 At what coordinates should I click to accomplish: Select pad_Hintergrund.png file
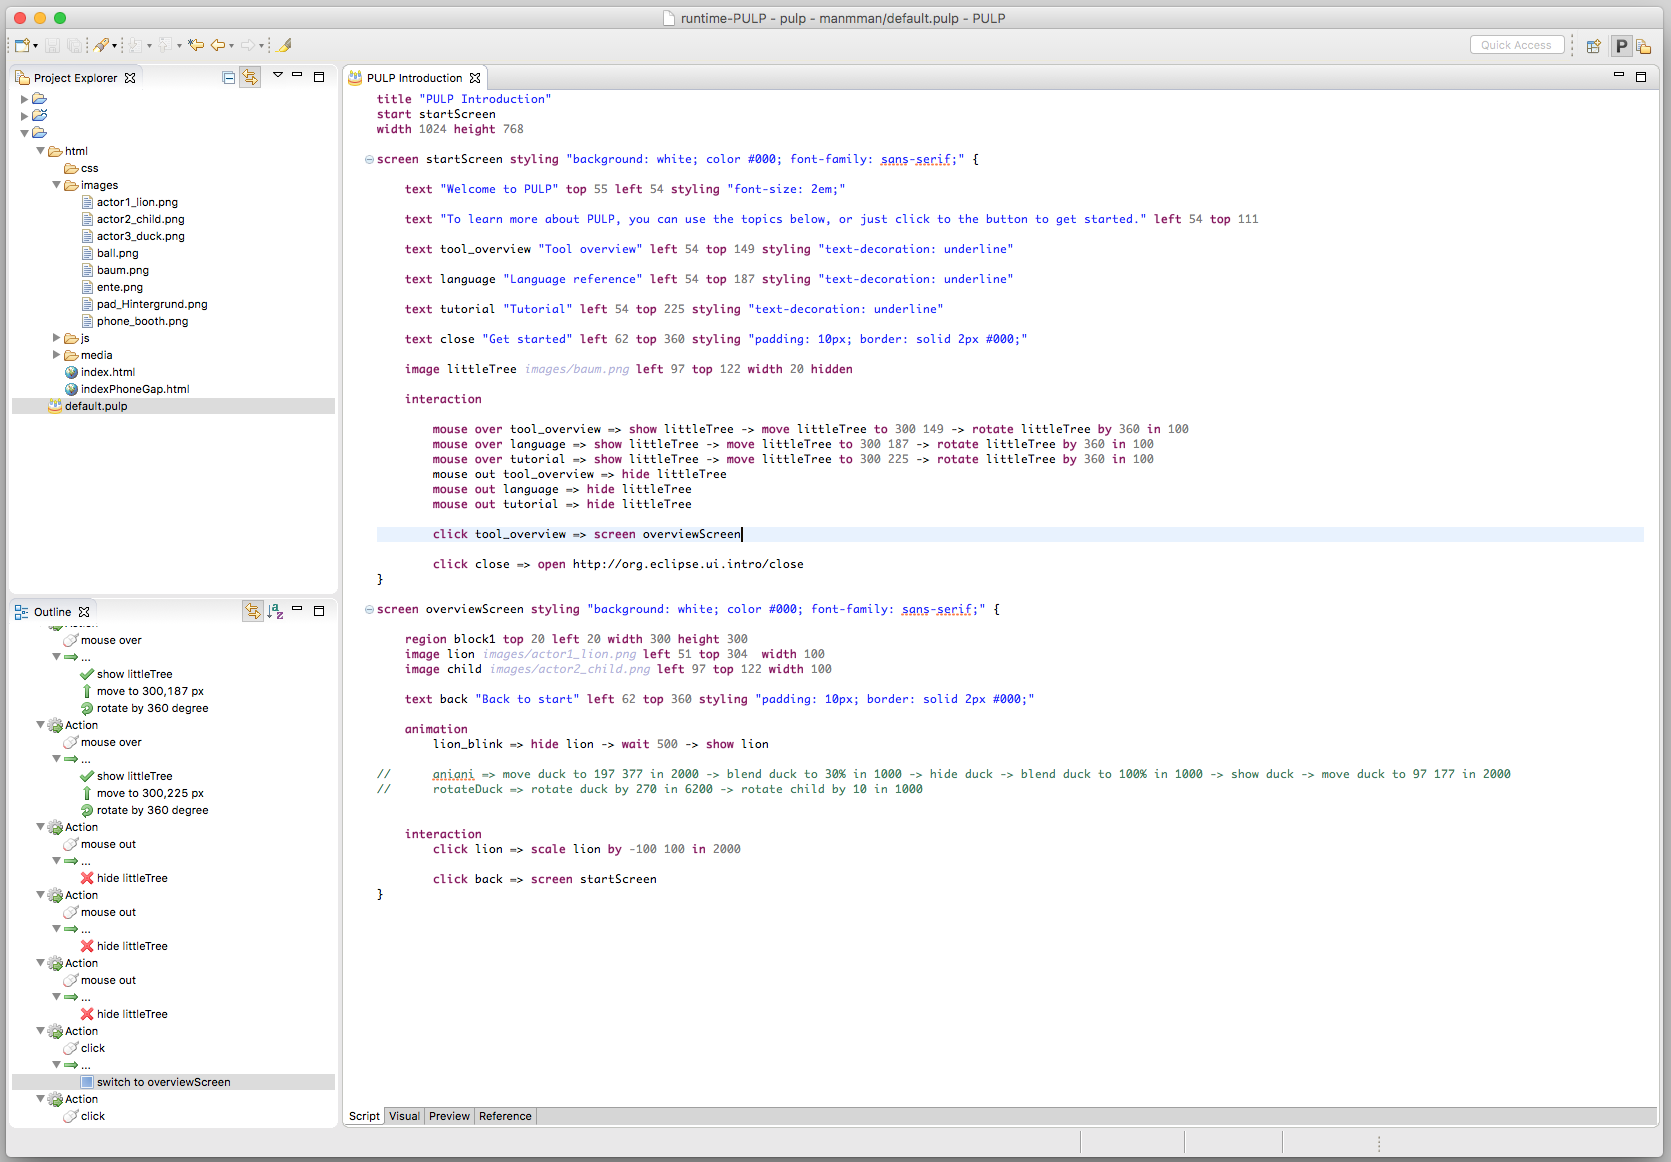tap(152, 304)
